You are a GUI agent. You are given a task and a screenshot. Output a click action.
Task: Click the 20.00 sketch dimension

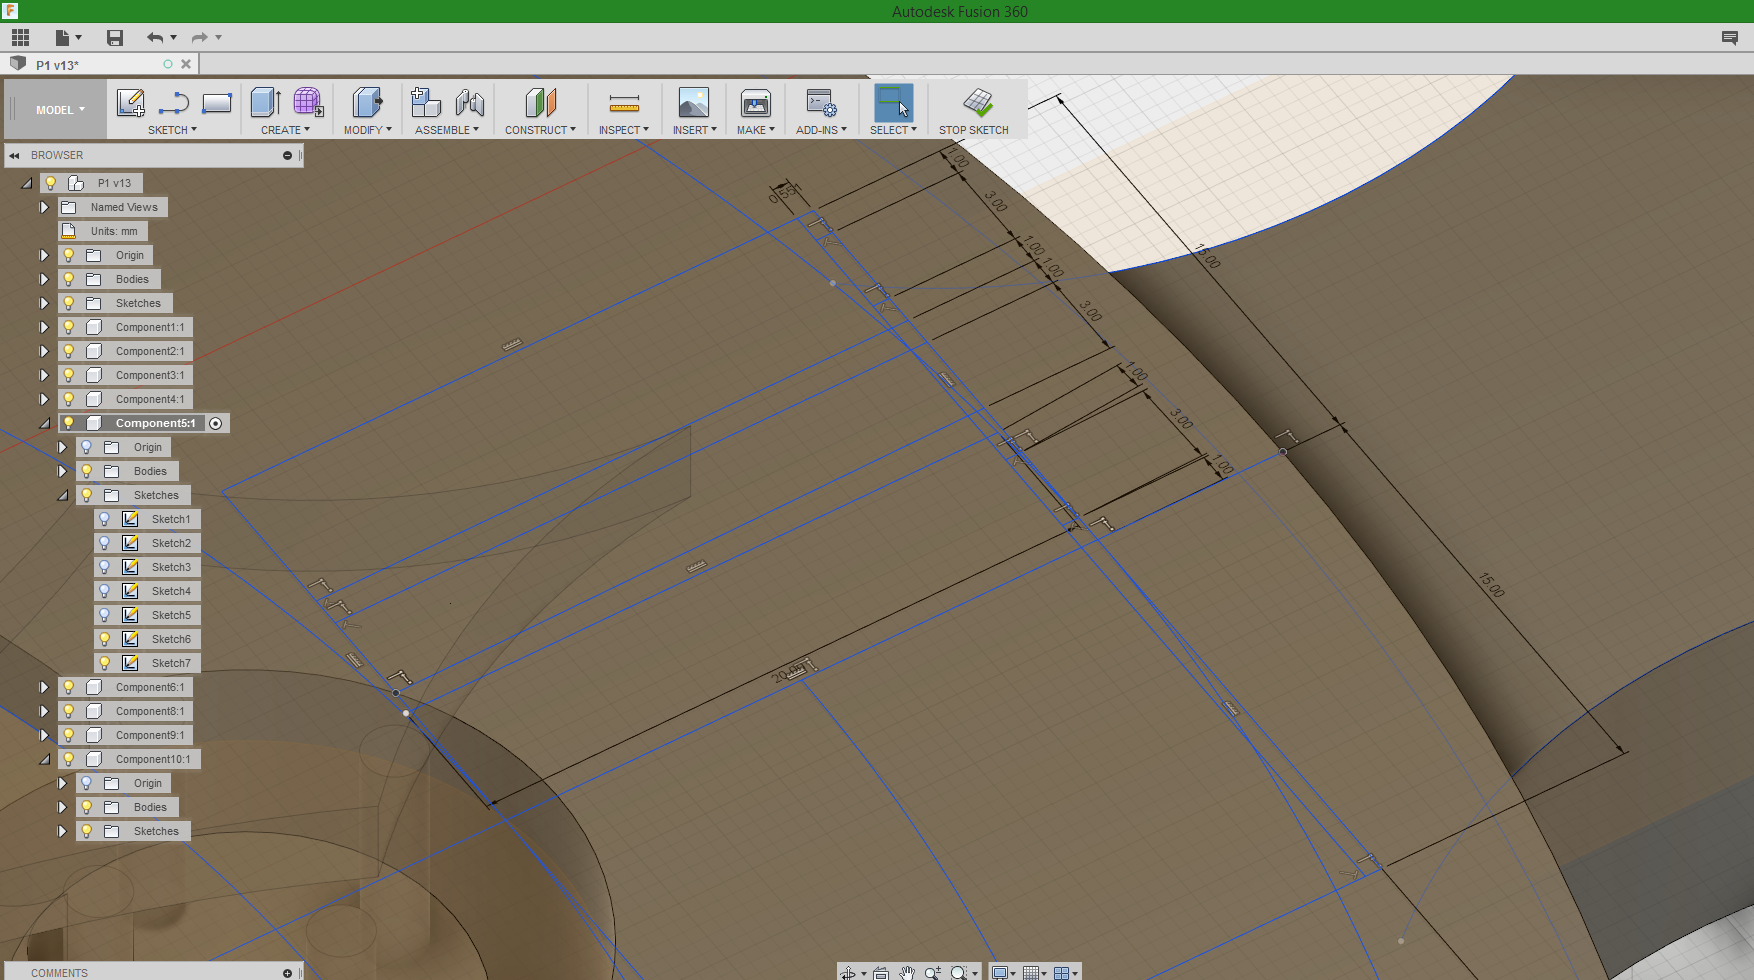coord(790,673)
